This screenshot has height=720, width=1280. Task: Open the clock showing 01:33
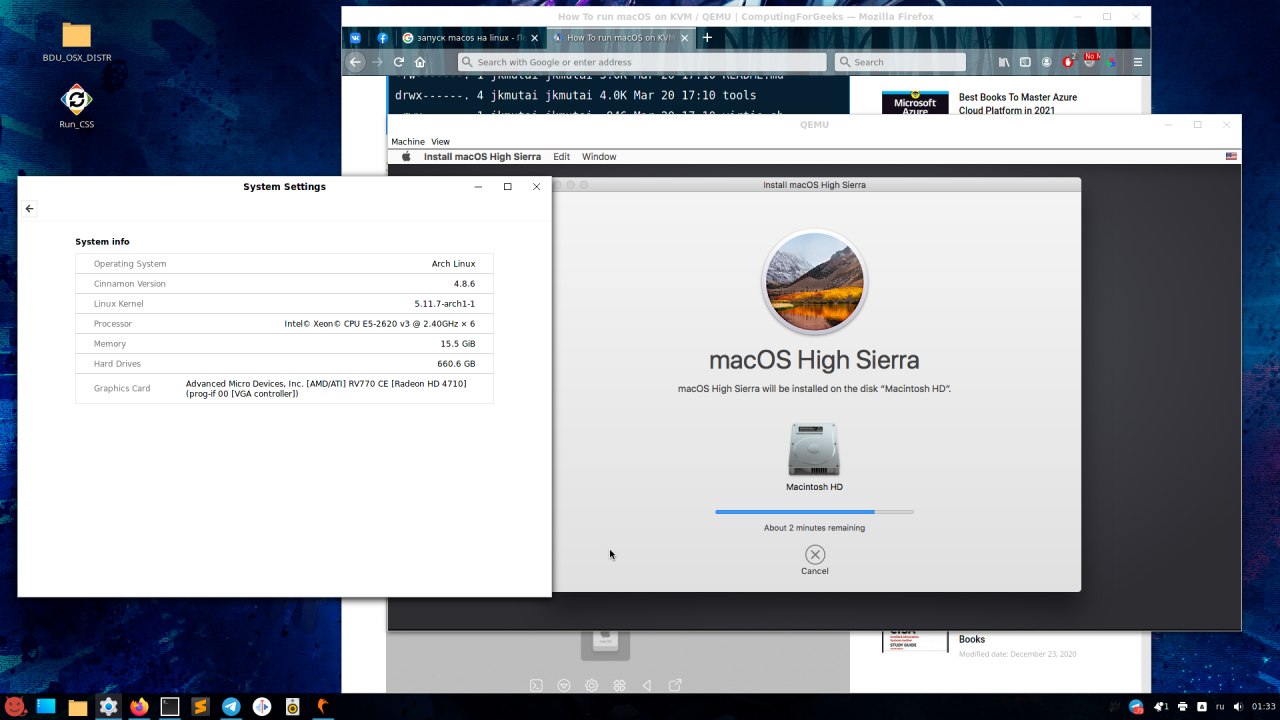click(1263, 706)
